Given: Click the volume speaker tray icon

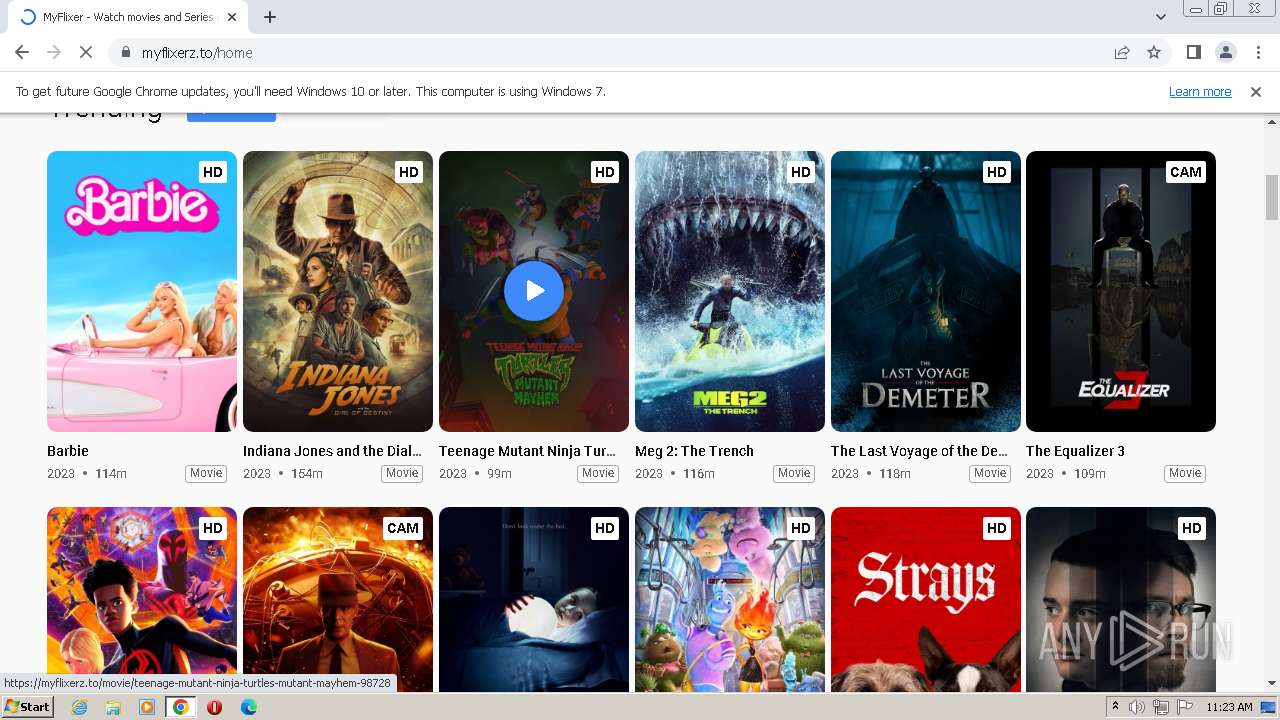Looking at the screenshot, I should pos(1137,707).
